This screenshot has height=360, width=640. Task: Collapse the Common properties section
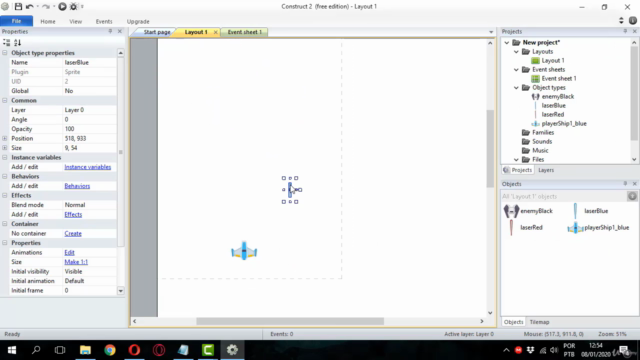click(x=4, y=100)
